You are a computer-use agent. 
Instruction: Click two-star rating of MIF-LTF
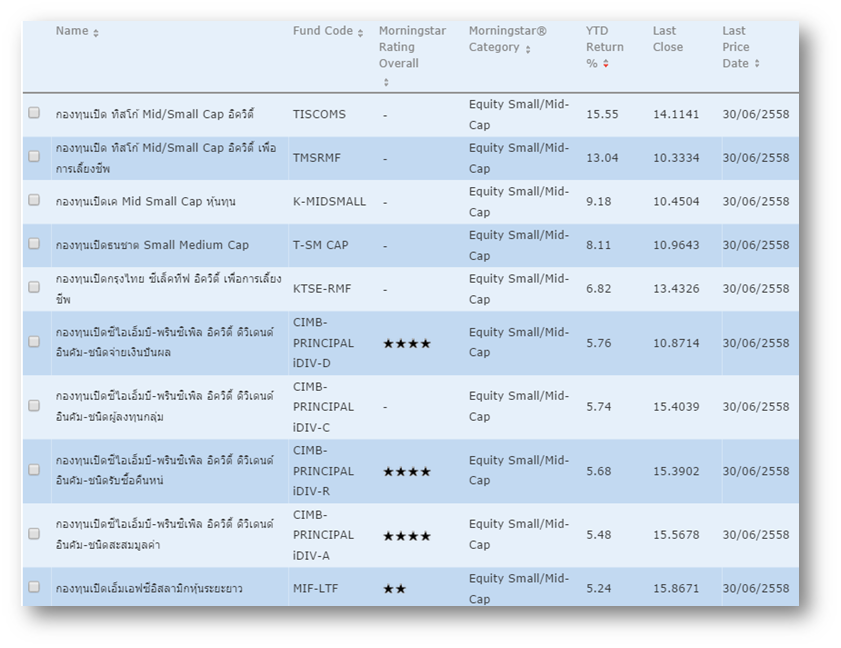(x=394, y=589)
